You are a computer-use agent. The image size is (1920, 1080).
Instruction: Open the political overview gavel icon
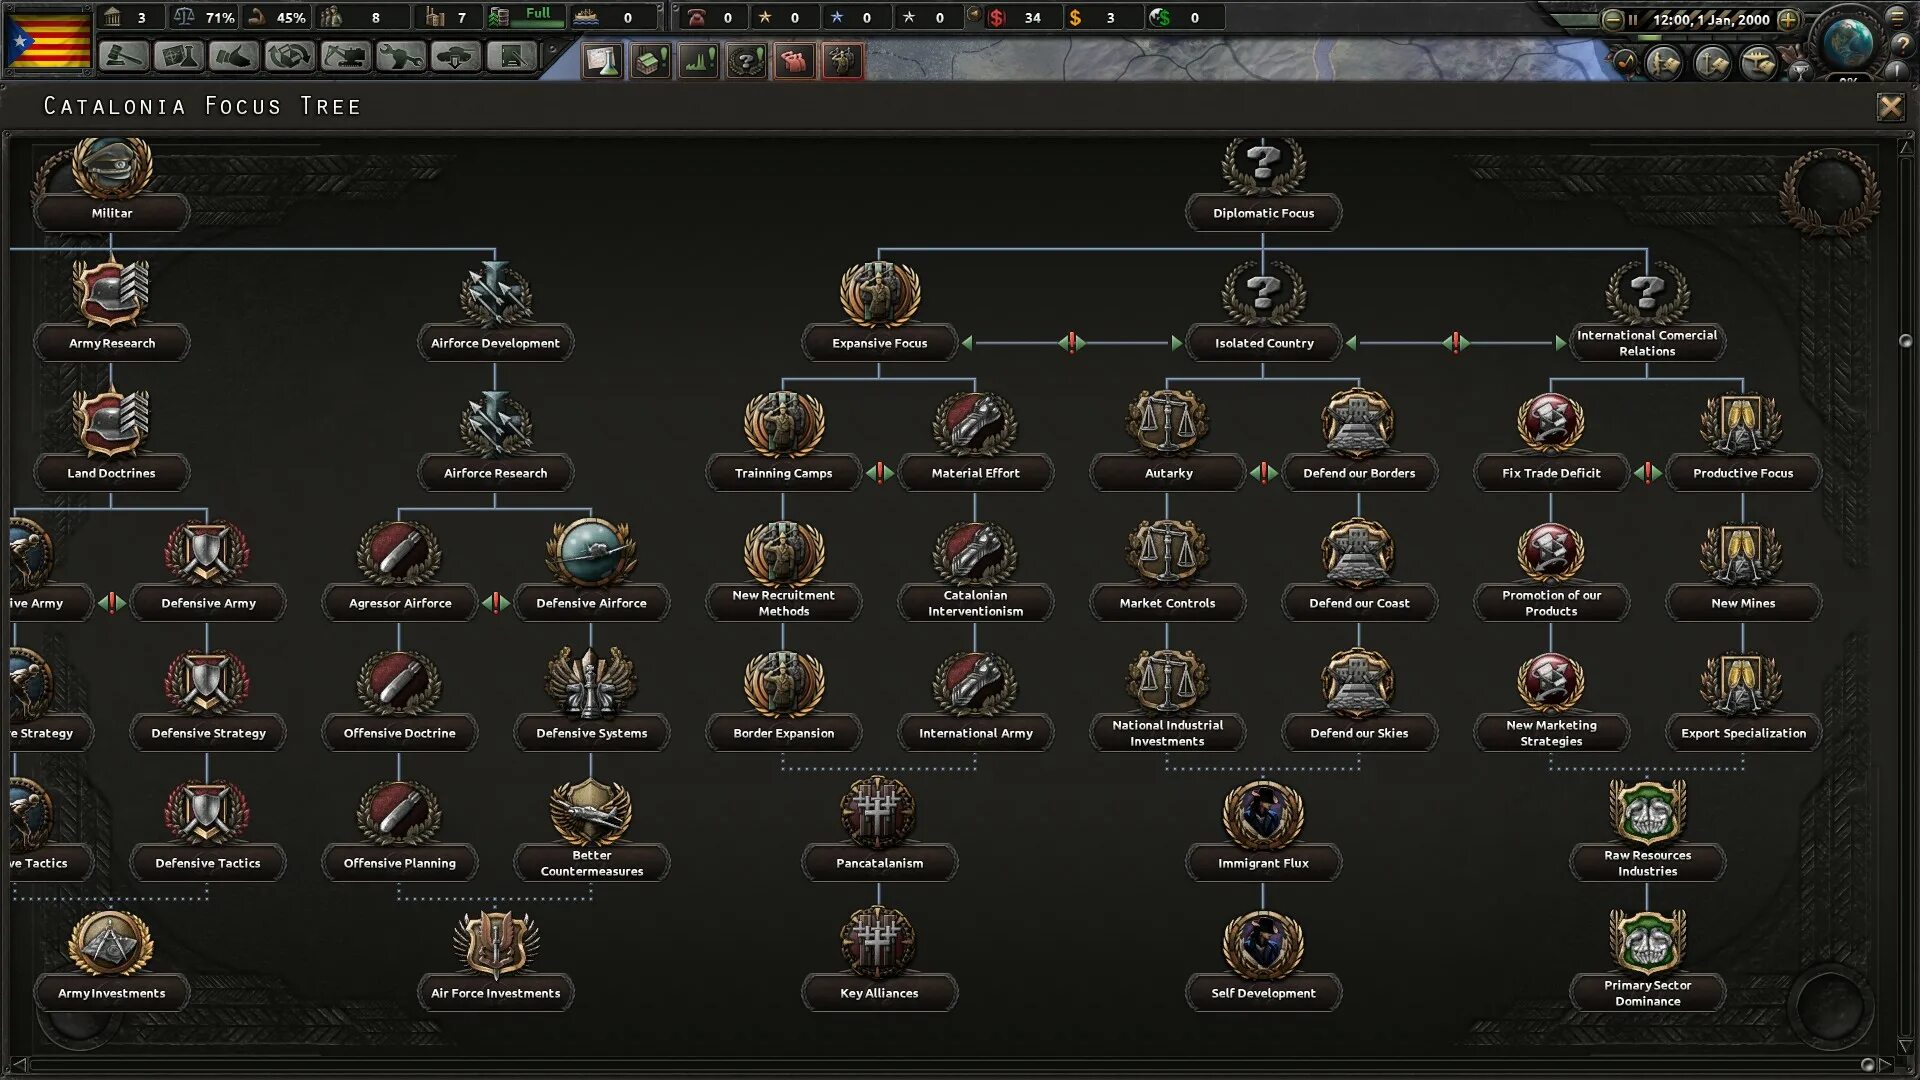tap(124, 57)
